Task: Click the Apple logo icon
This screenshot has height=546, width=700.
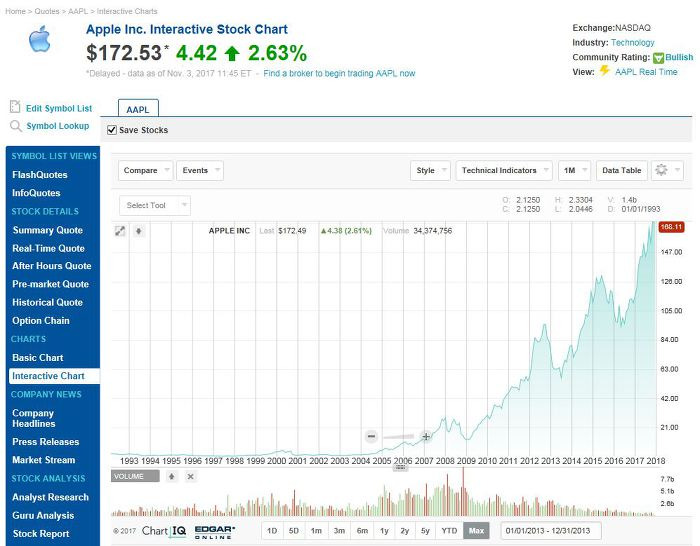Action: click(x=40, y=39)
